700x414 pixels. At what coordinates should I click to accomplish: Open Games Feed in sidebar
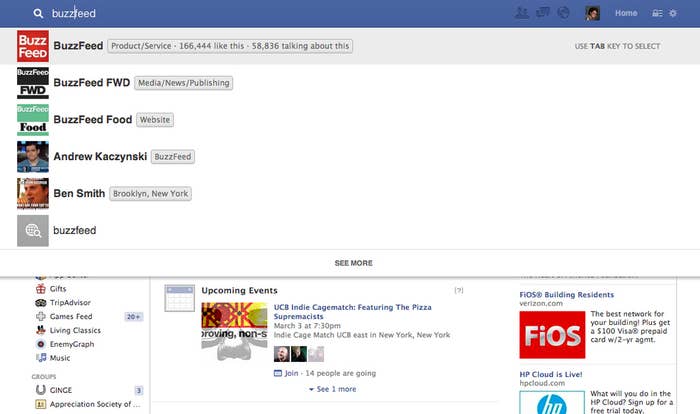(x=71, y=317)
